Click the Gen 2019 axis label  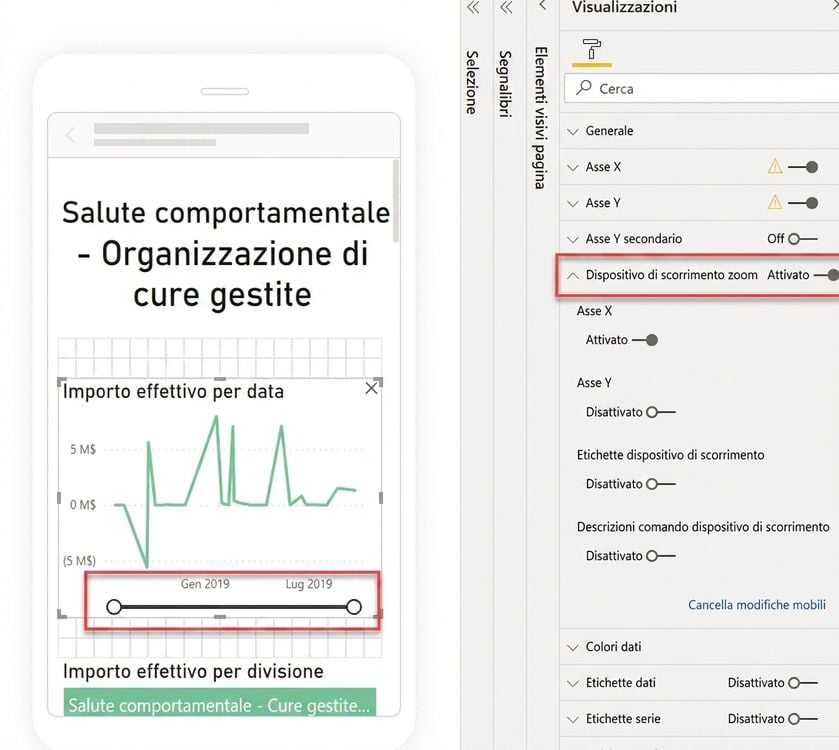(x=205, y=584)
